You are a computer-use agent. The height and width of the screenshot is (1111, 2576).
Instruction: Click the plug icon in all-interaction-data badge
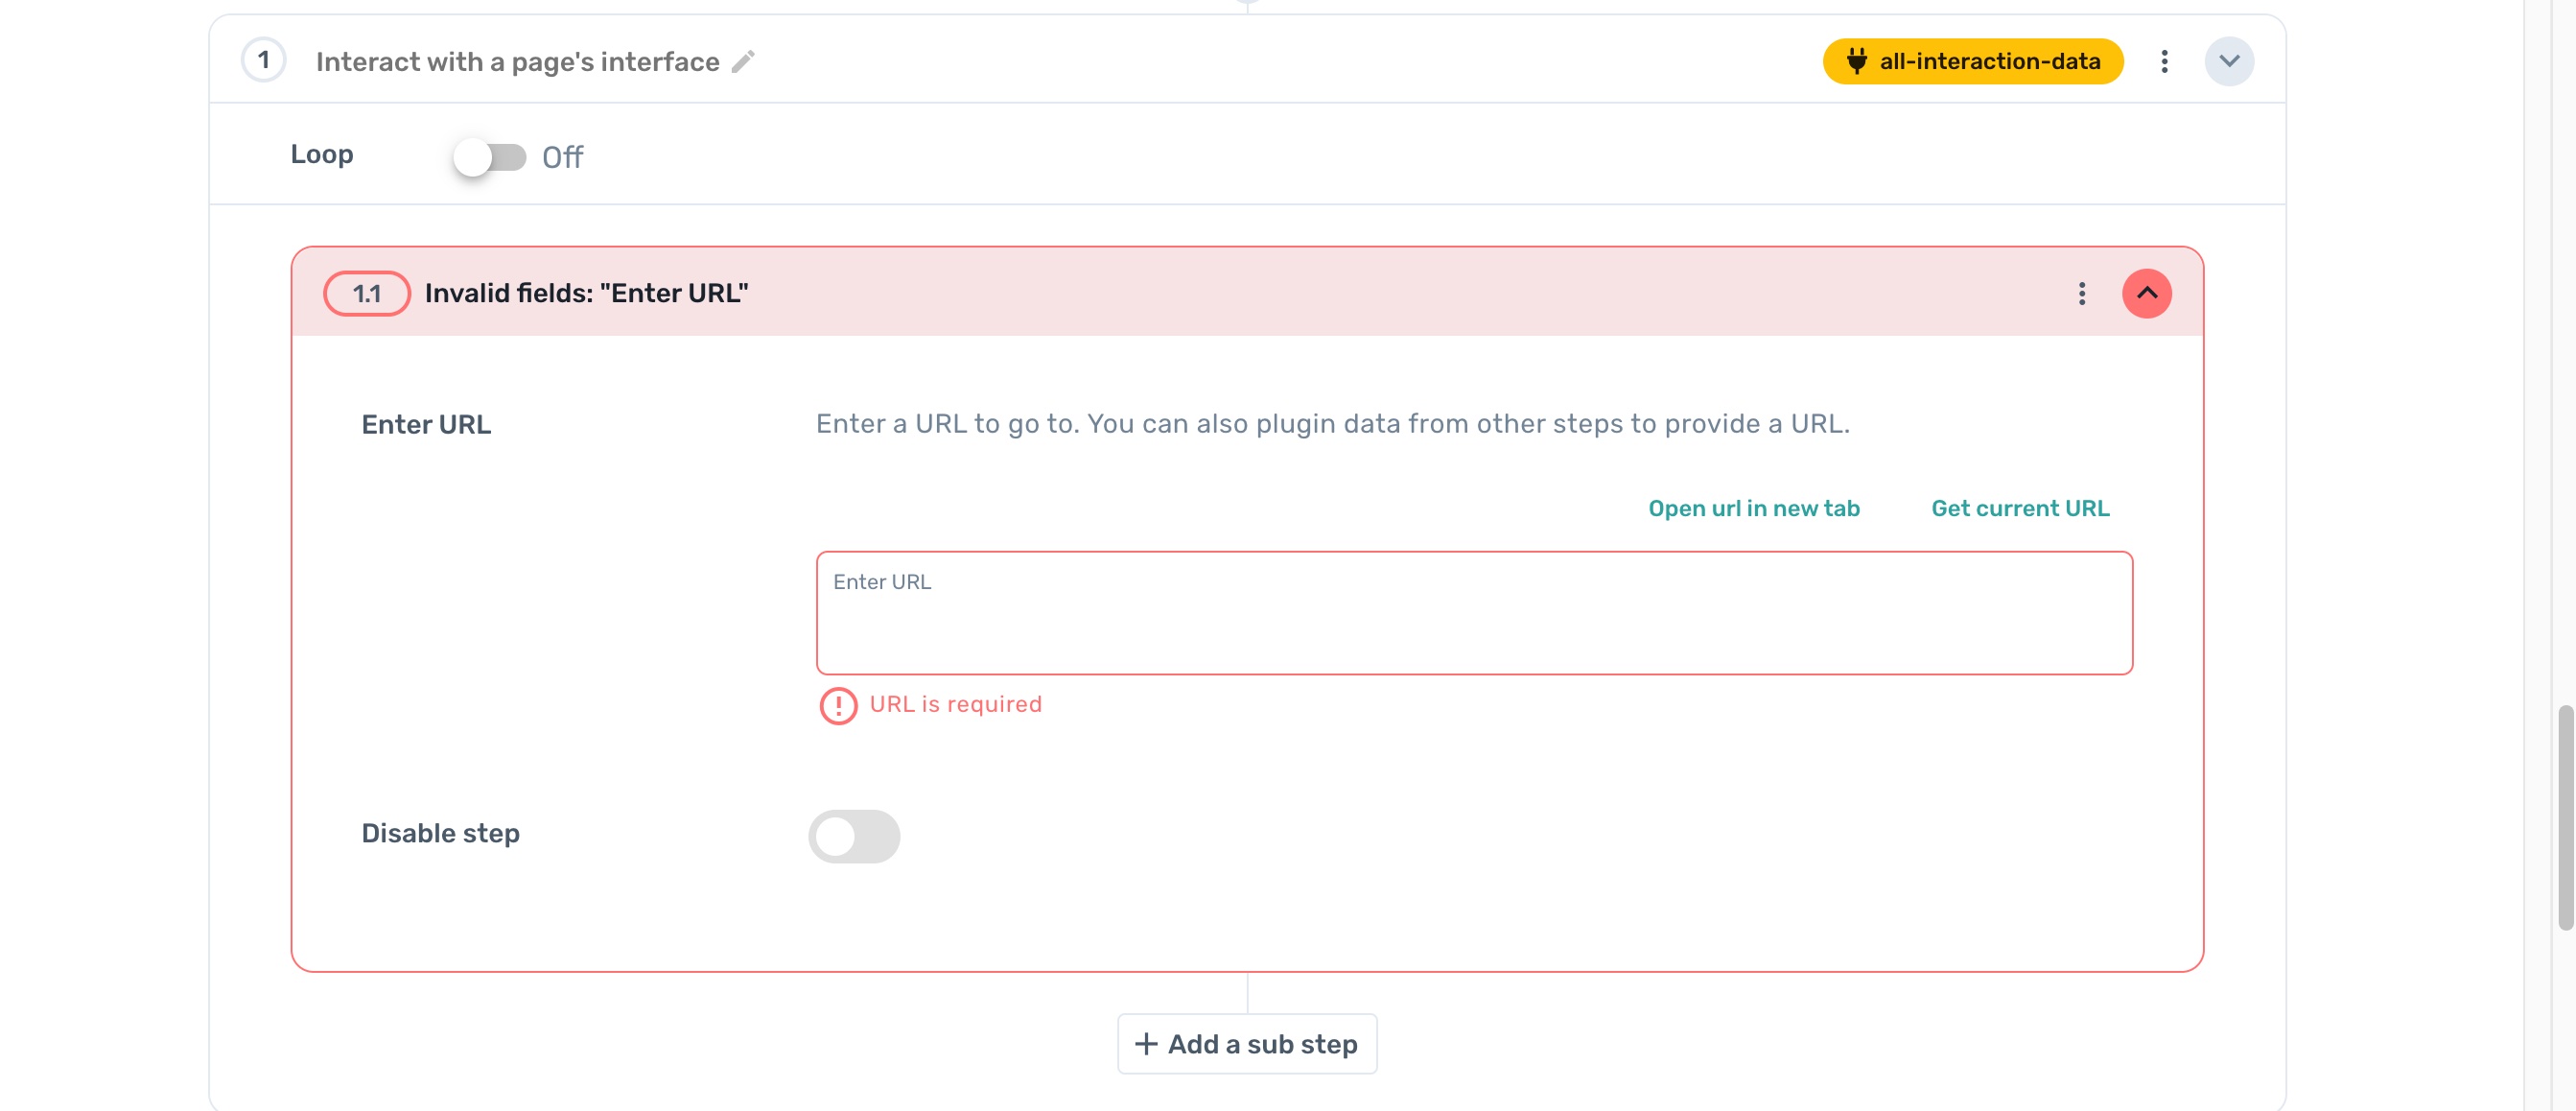pos(1856,62)
